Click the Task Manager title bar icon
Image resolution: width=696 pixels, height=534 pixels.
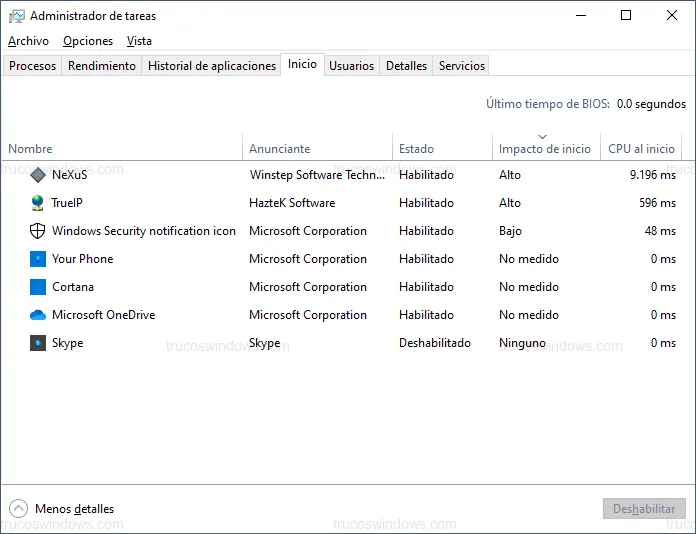[17, 16]
